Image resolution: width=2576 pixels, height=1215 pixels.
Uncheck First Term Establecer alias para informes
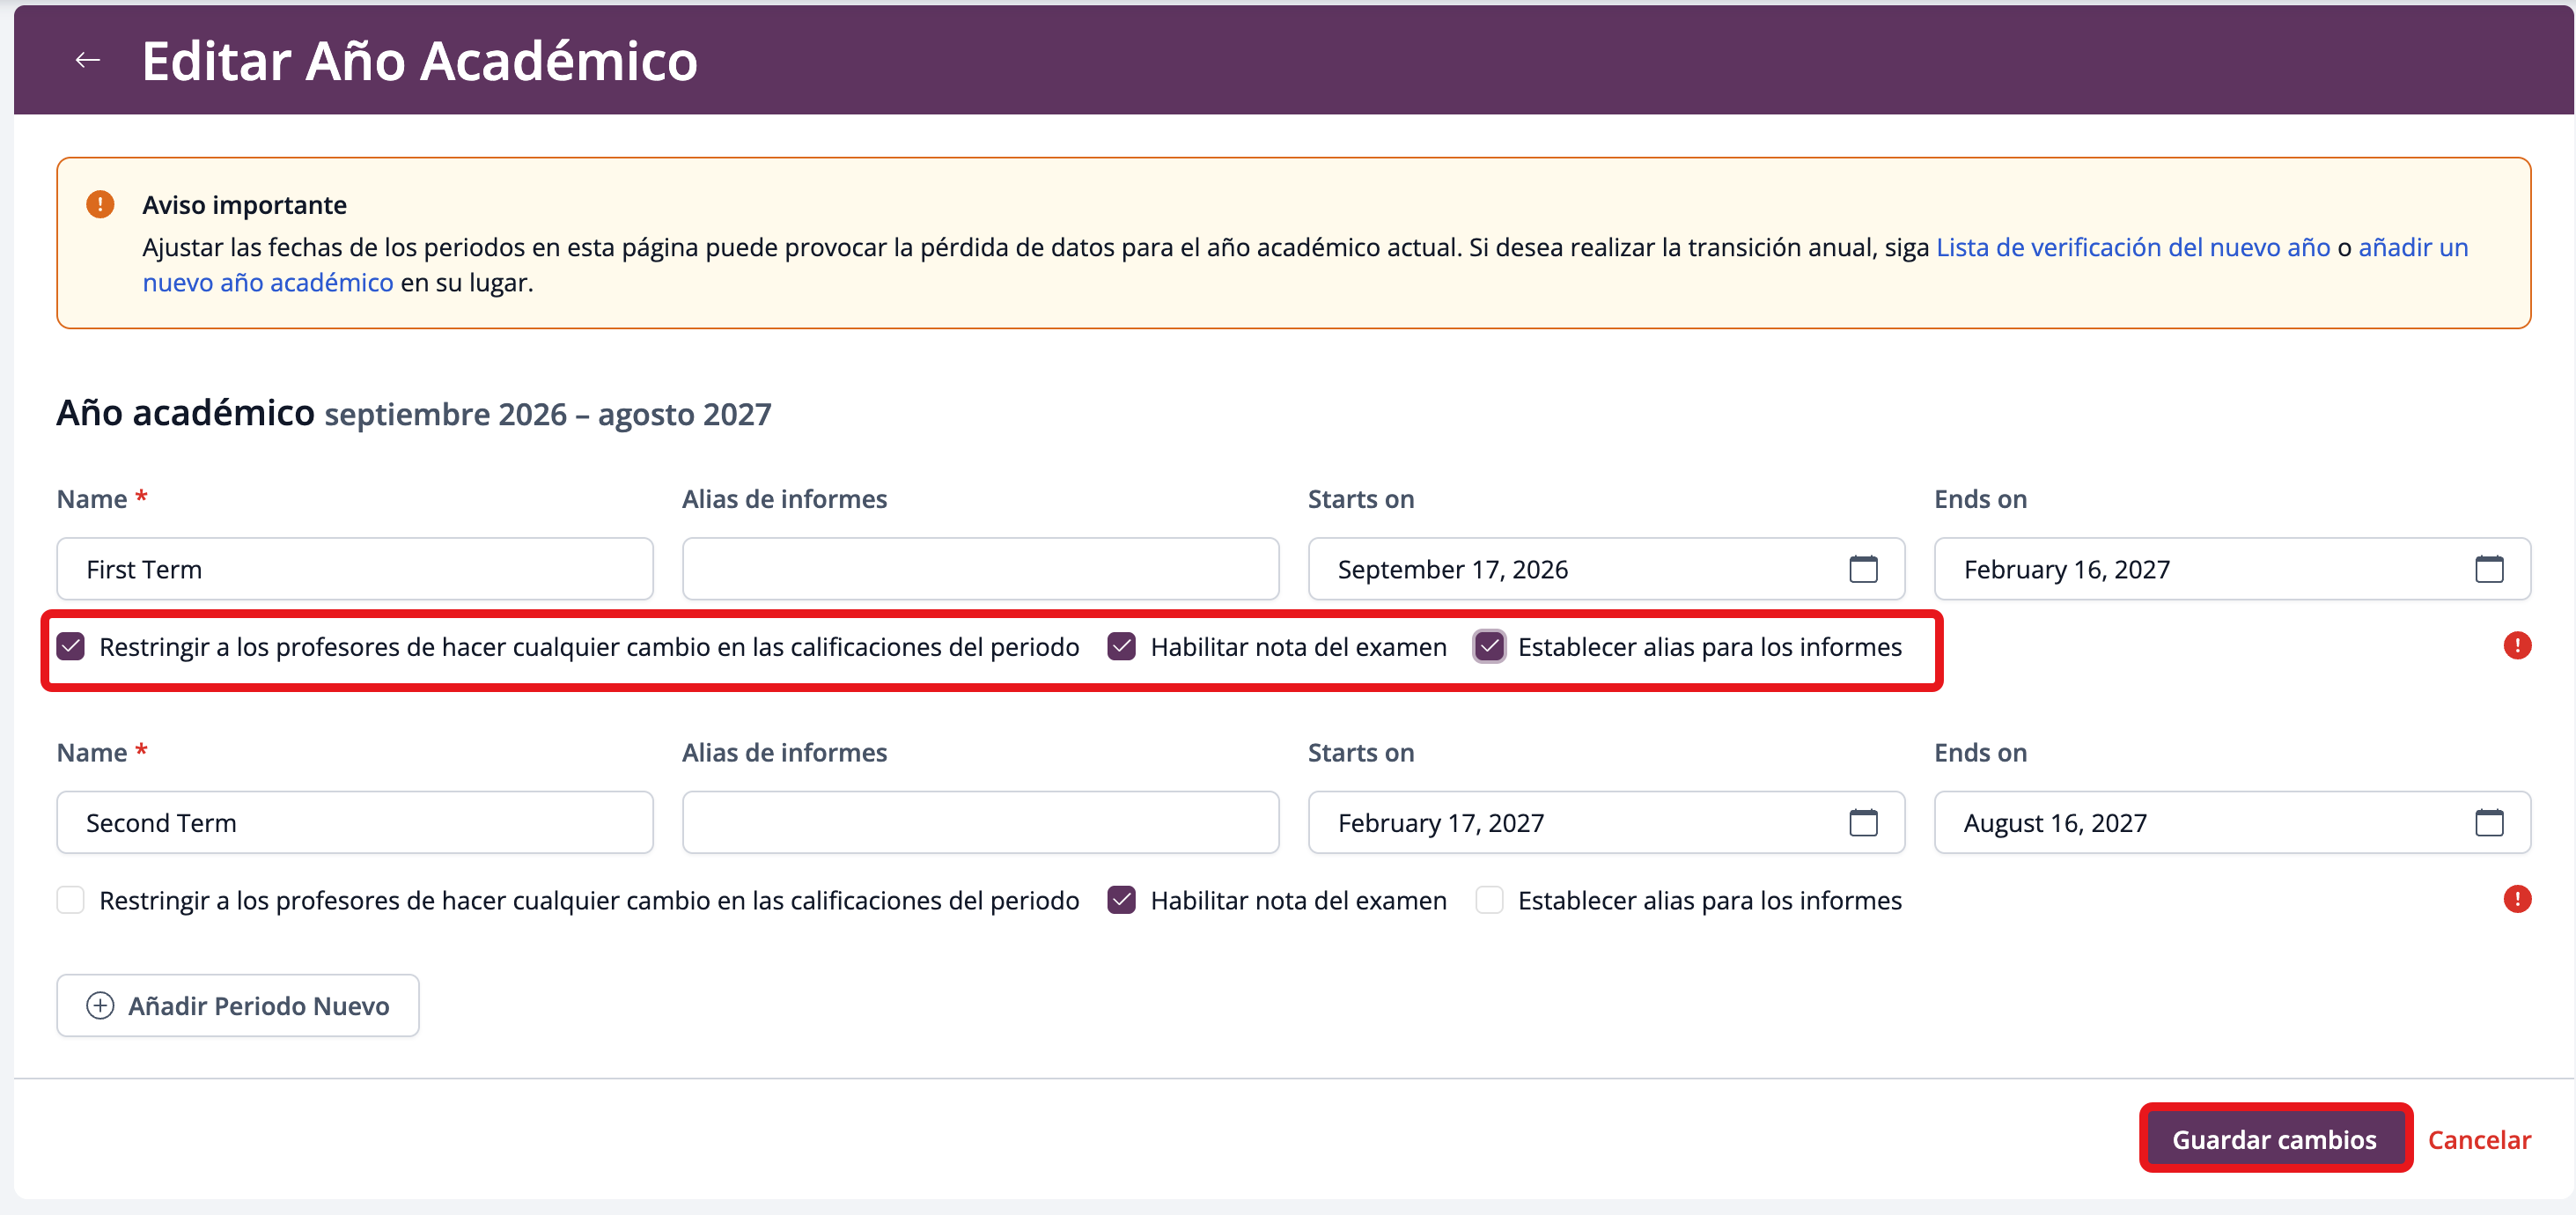(x=1489, y=647)
